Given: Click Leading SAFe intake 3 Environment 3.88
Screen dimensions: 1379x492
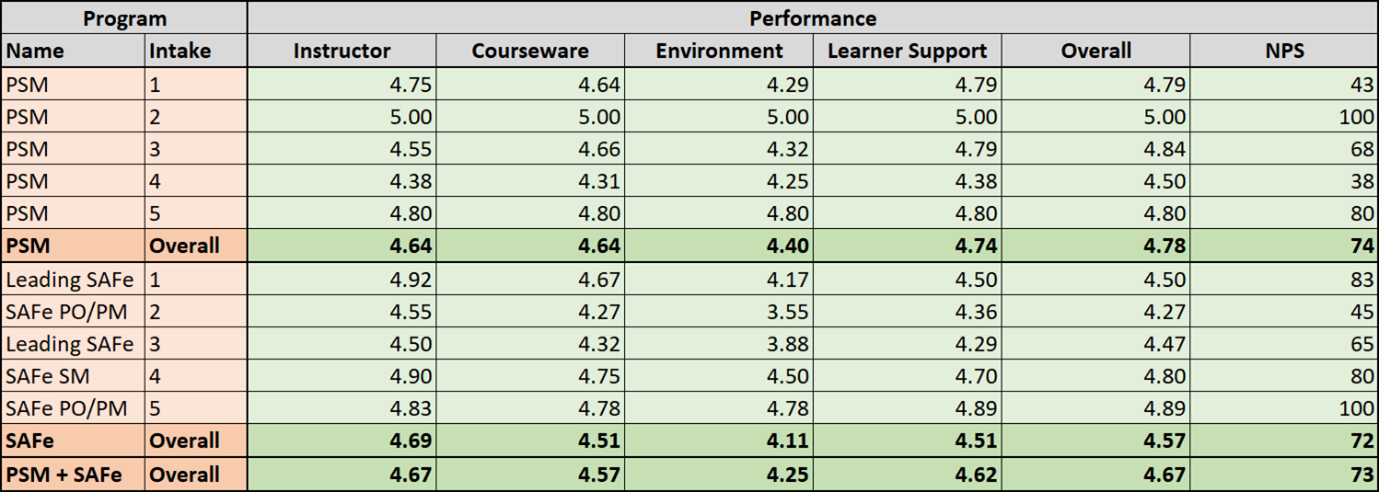Looking at the screenshot, I should (x=718, y=344).
